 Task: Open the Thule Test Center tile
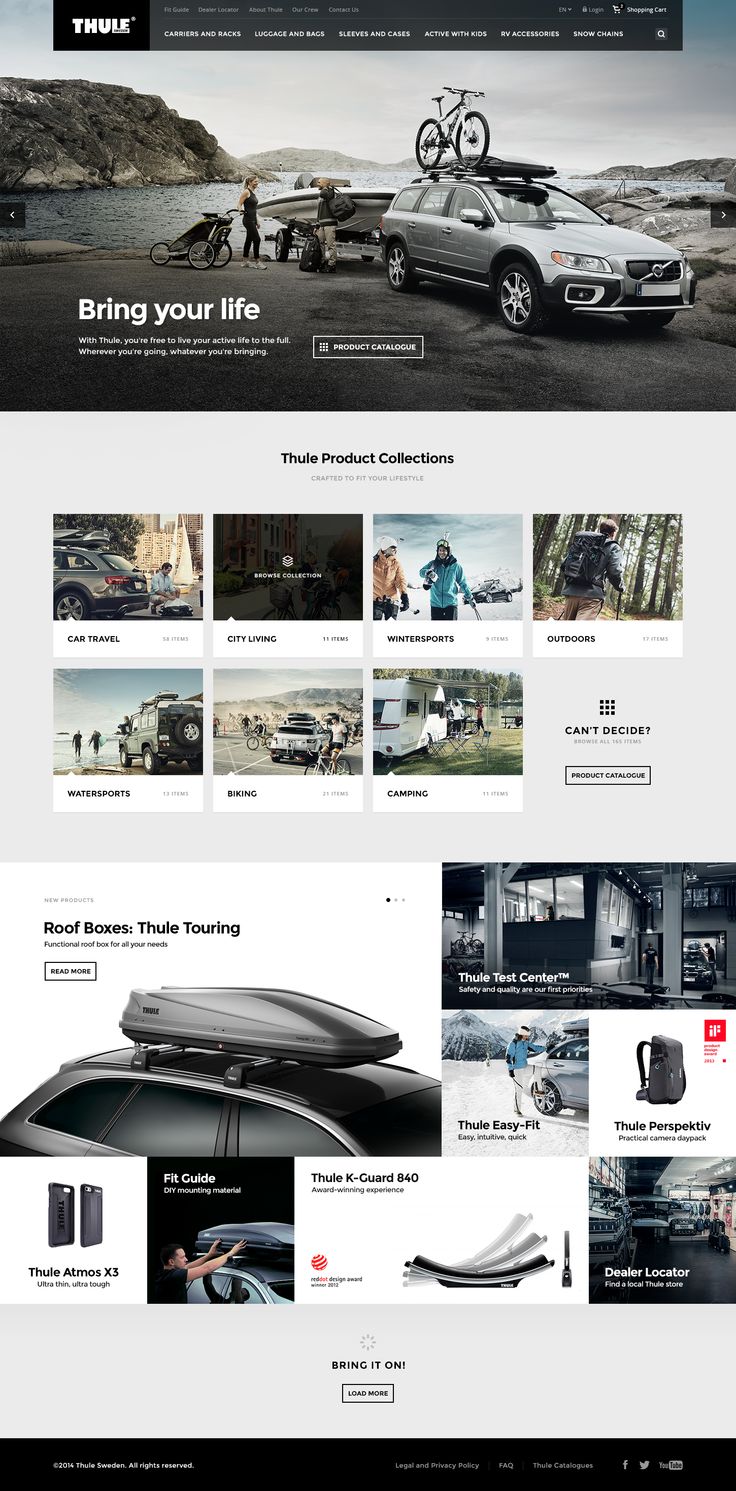[x=589, y=936]
